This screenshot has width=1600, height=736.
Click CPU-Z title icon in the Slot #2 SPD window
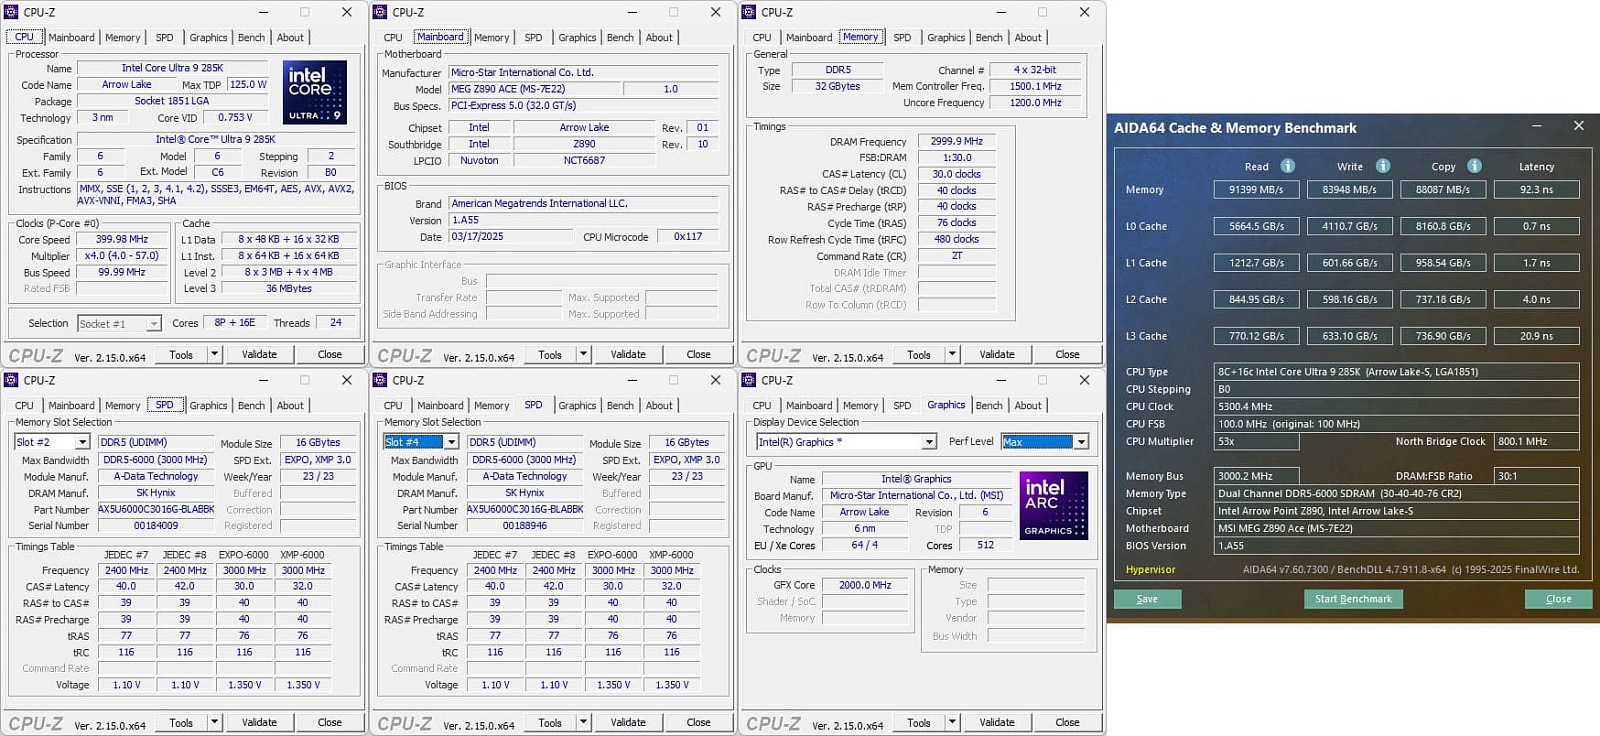point(12,380)
